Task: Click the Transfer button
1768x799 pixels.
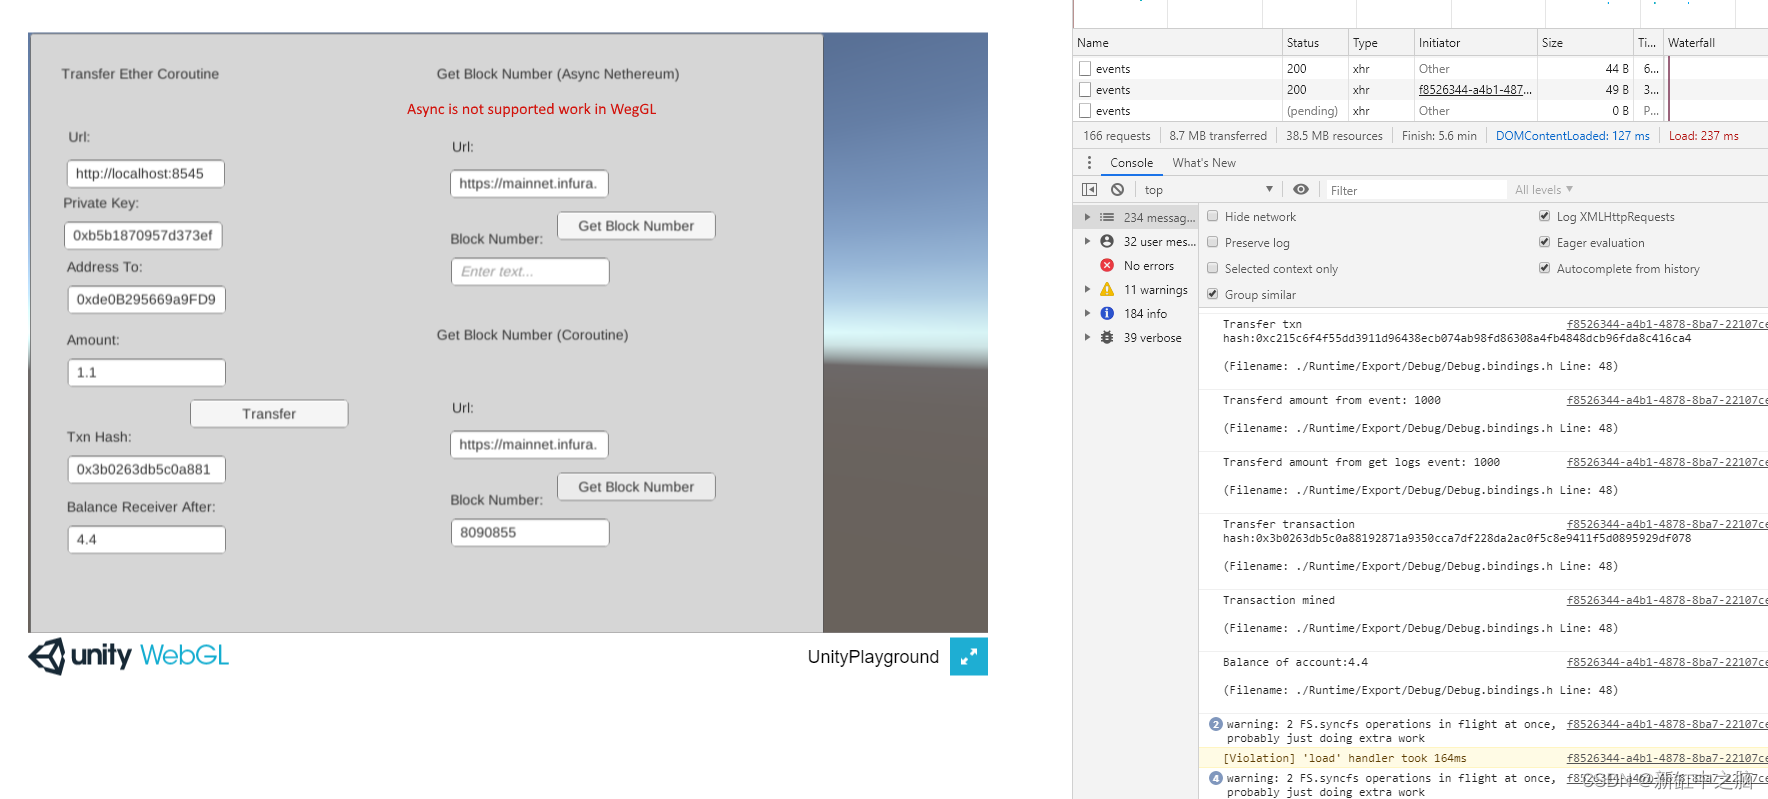Action: tap(269, 413)
